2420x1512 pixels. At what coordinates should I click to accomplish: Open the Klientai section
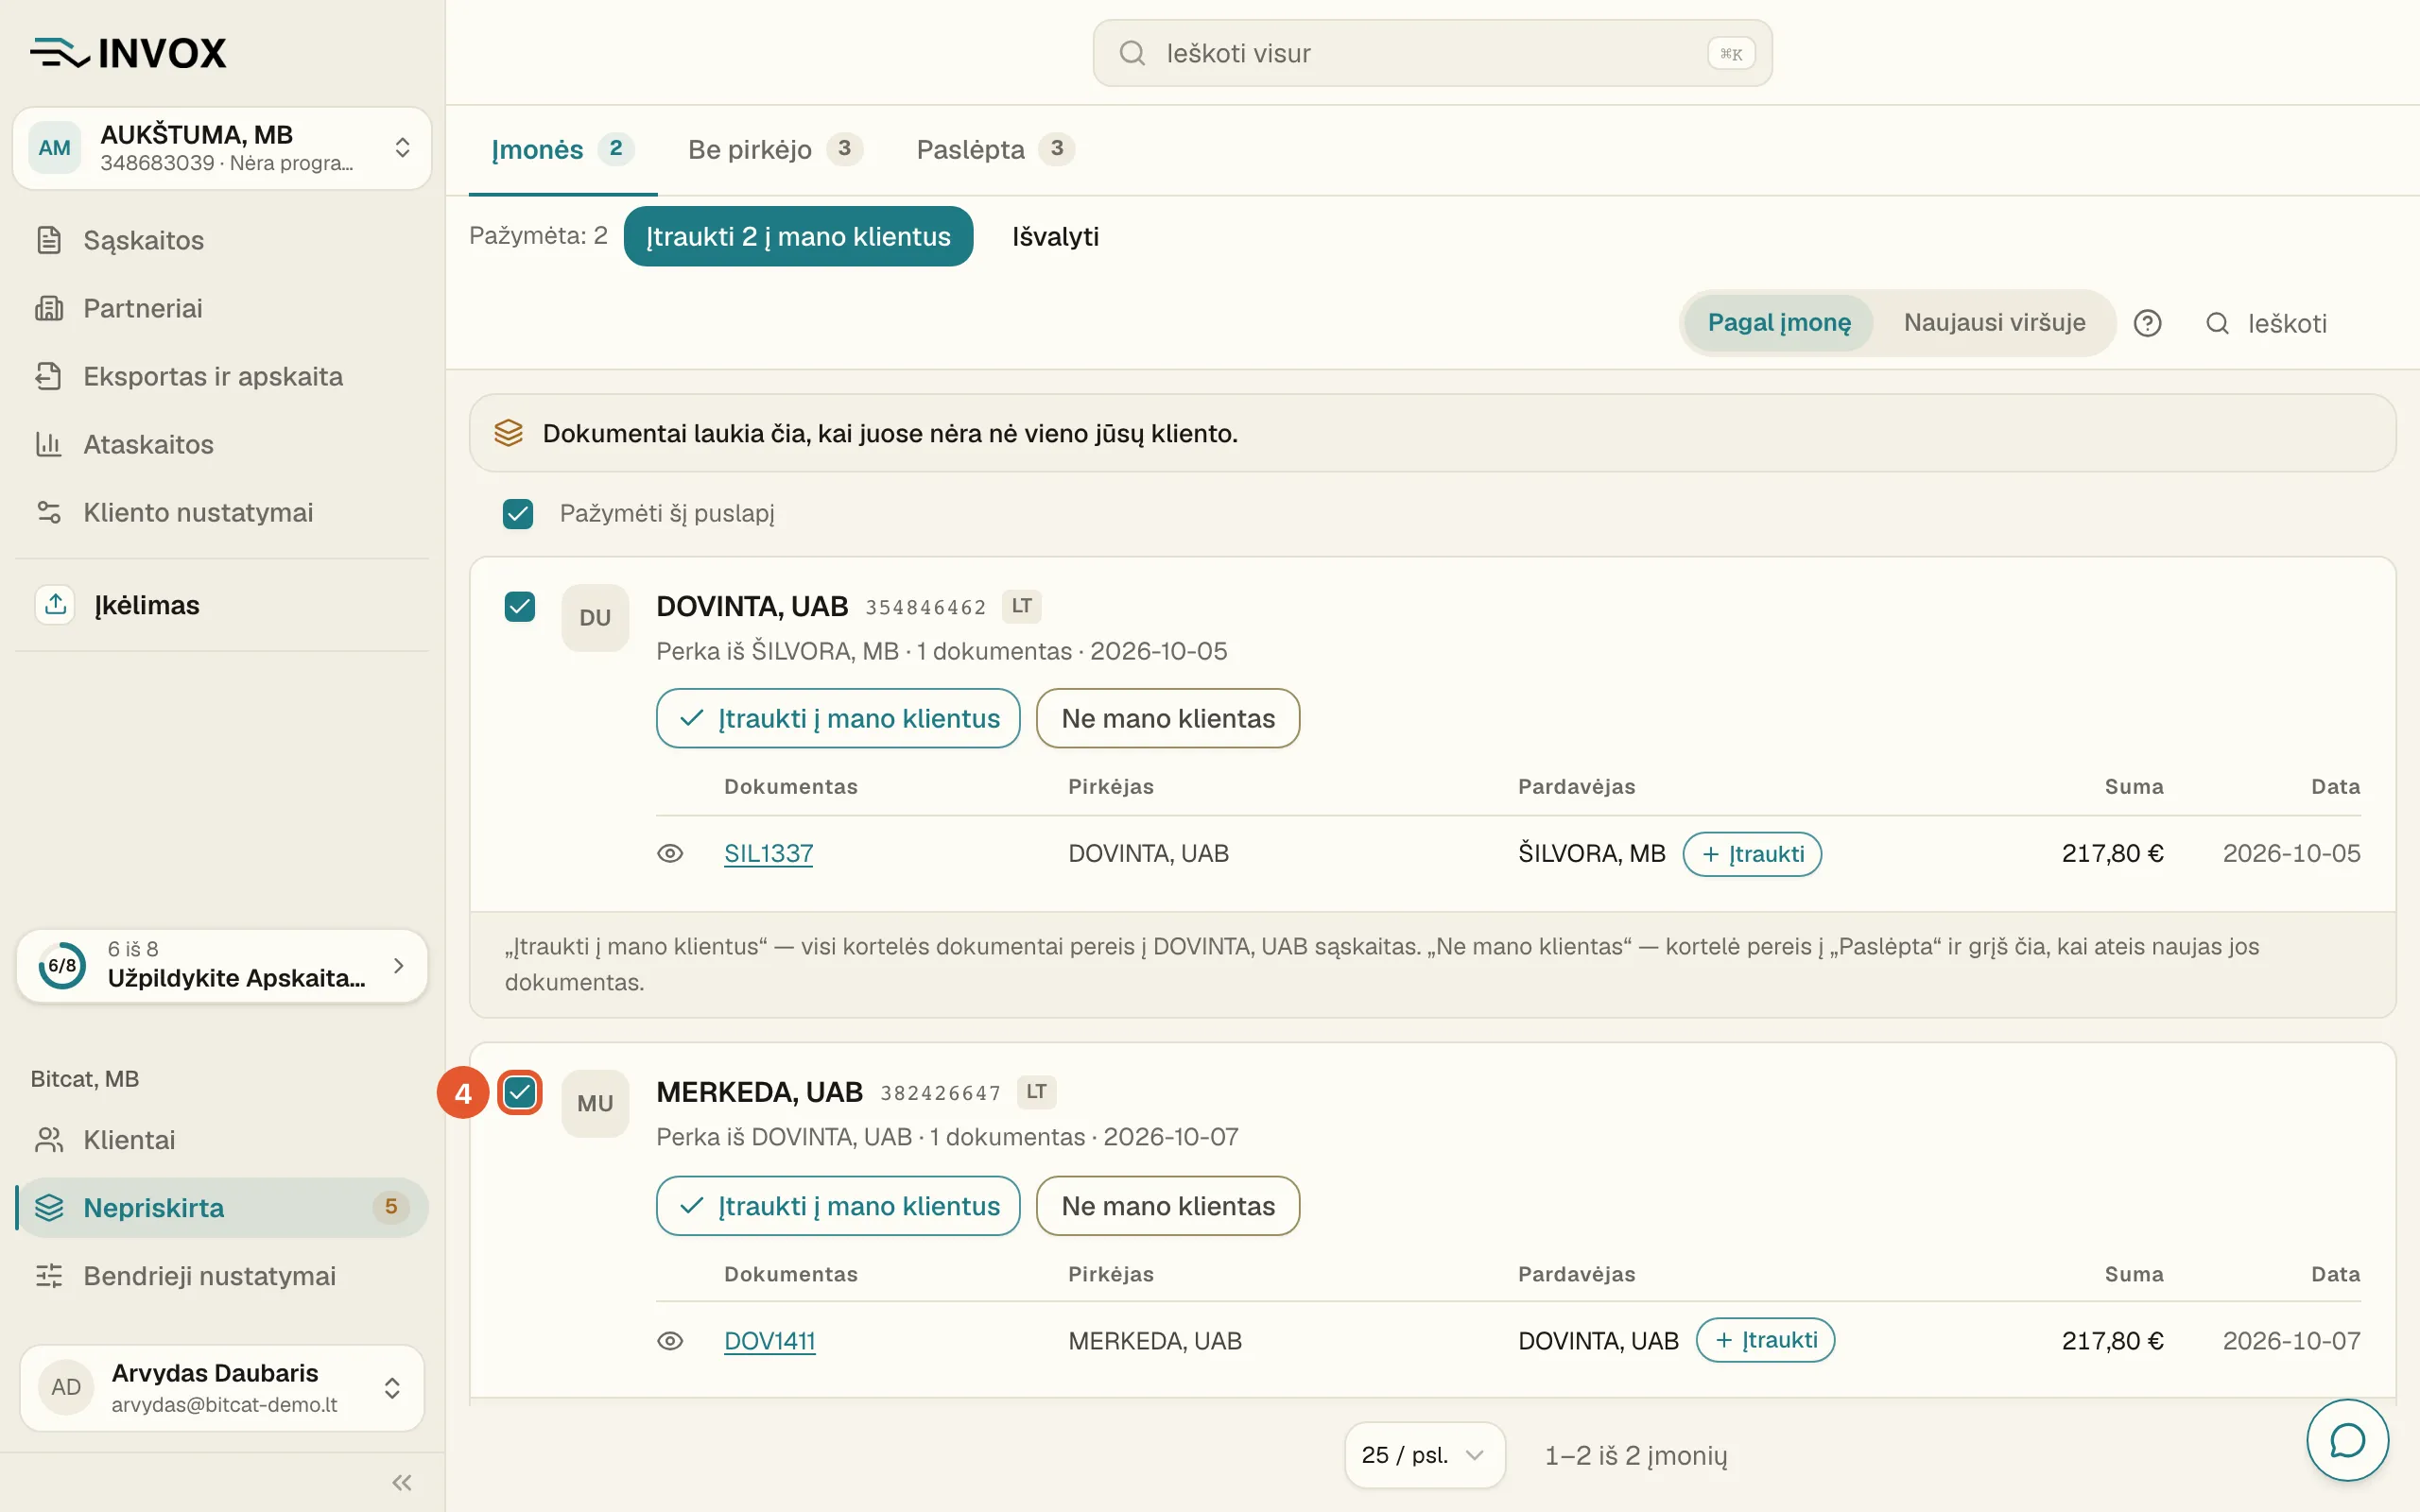point(222,1140)
